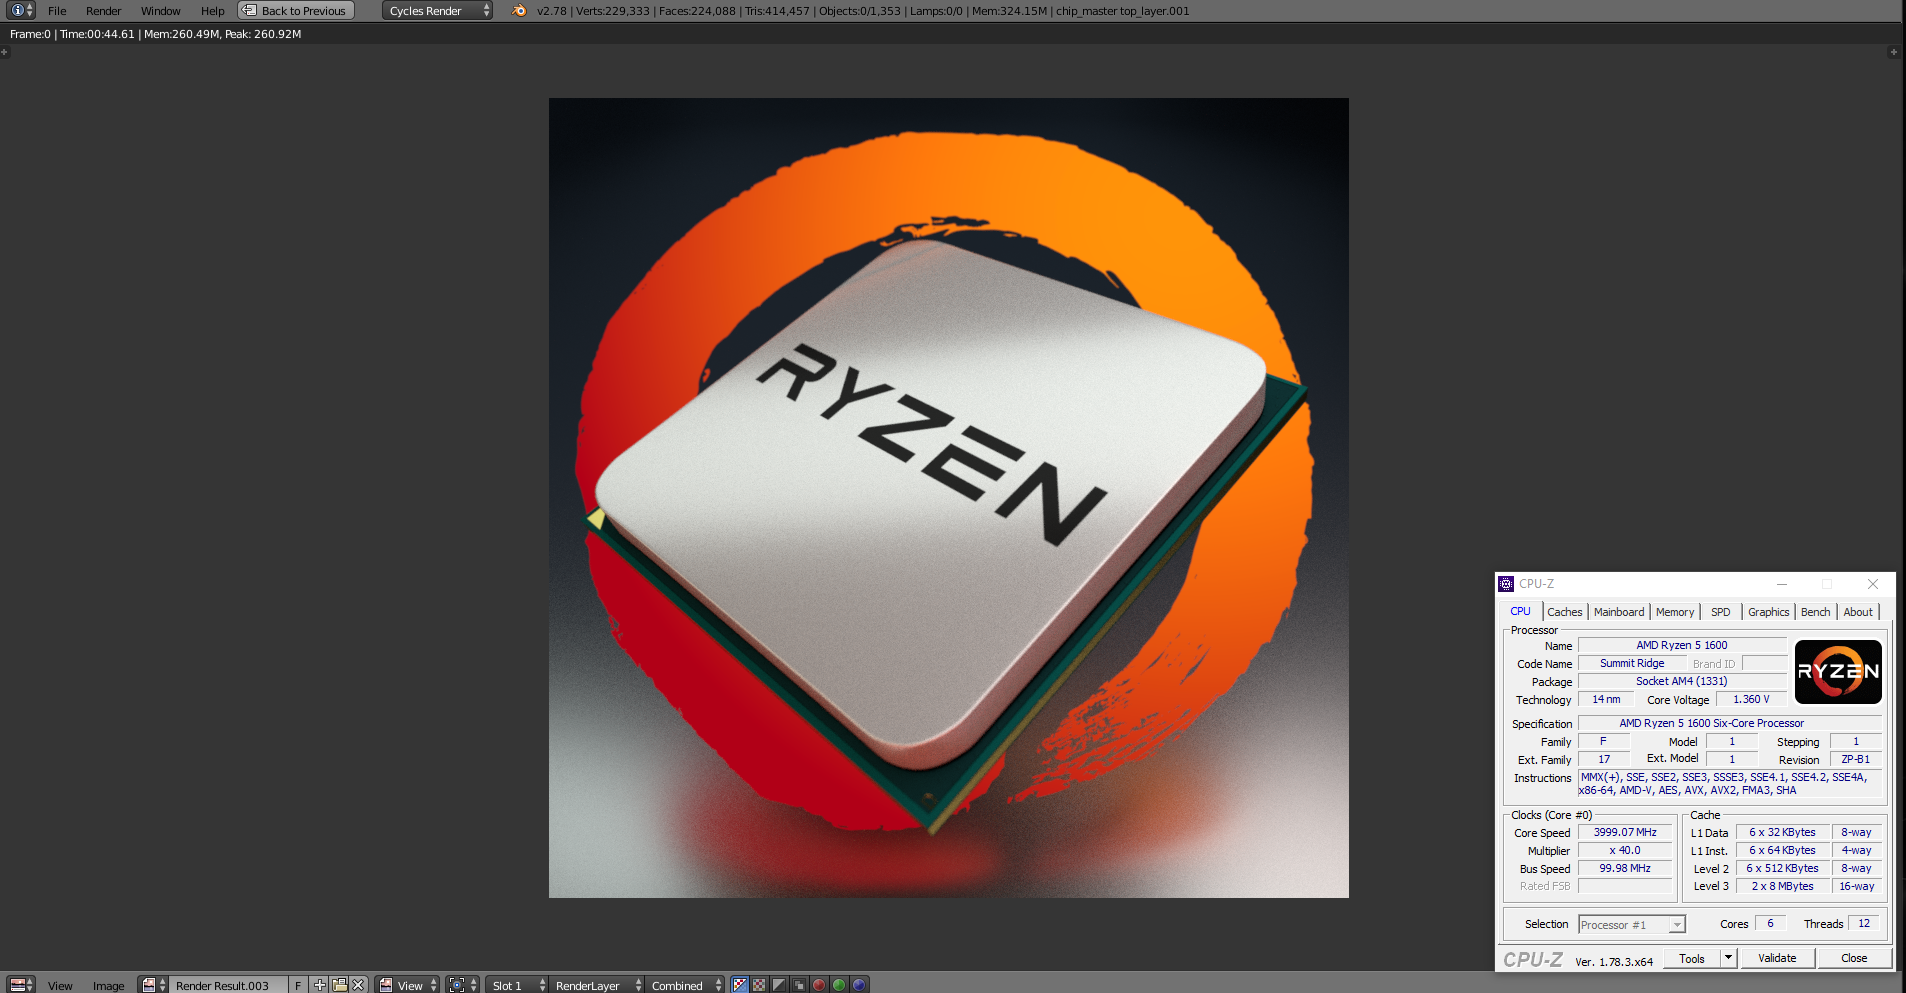The image size is (1906, 993).
Task: Switch to the SPD tab in CPU-Z
Action: 1720,612
